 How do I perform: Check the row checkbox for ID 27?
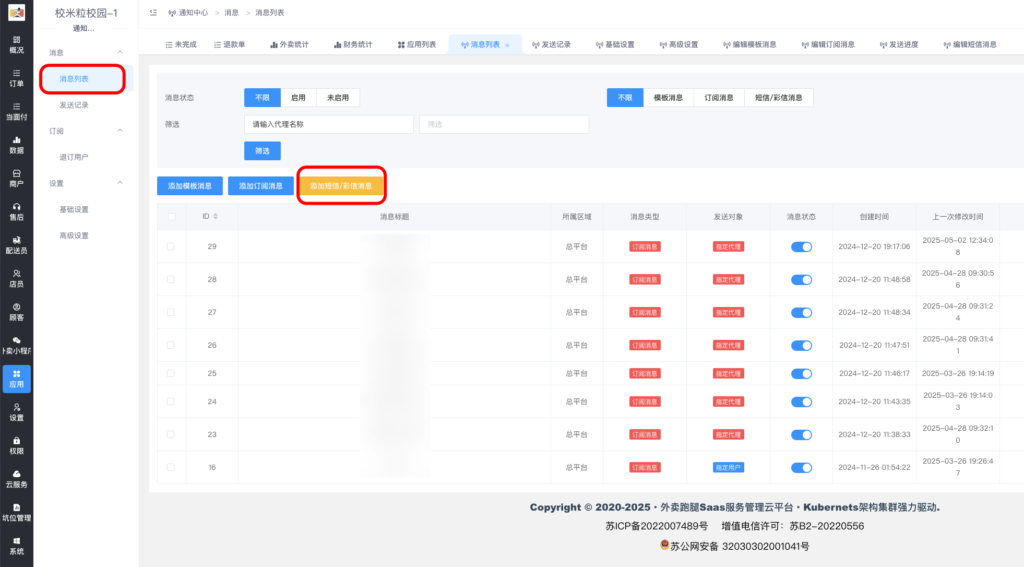click(170, 312)
